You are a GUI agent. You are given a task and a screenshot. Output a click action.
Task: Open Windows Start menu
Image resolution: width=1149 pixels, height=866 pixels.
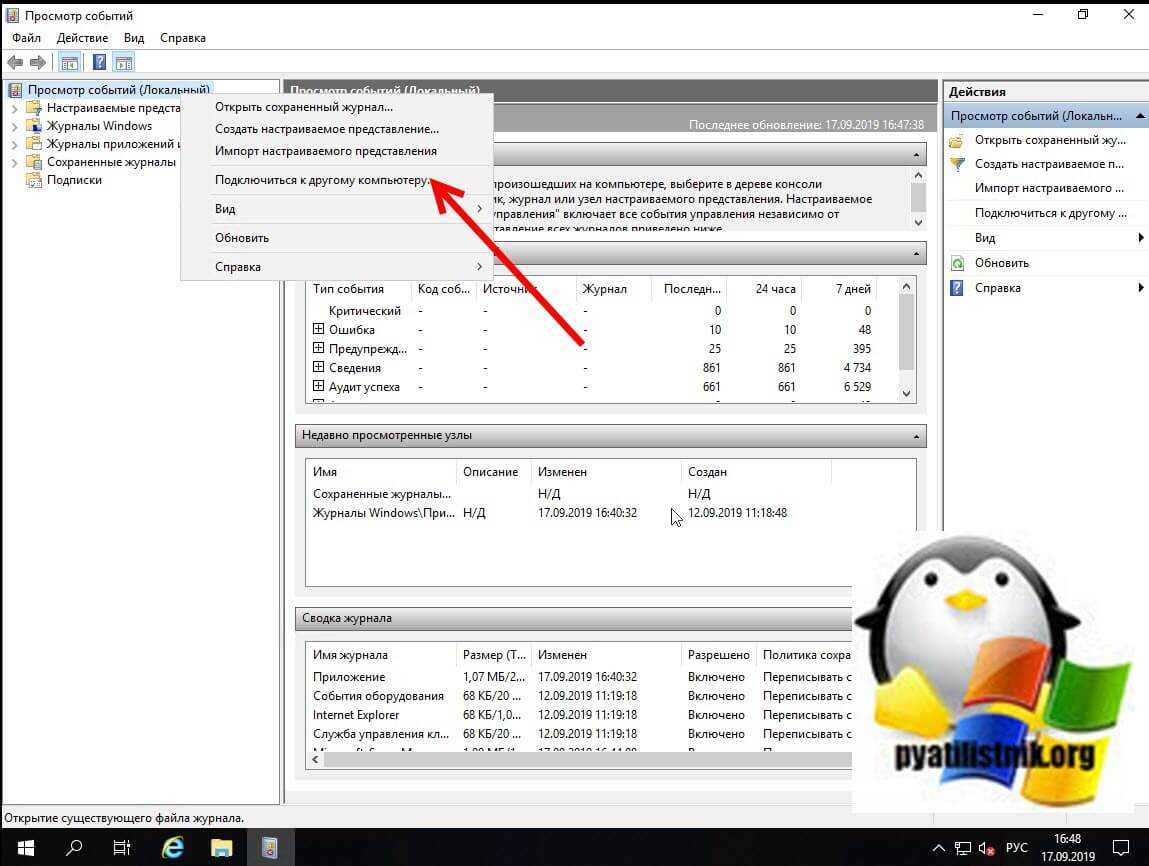[24, 847]
